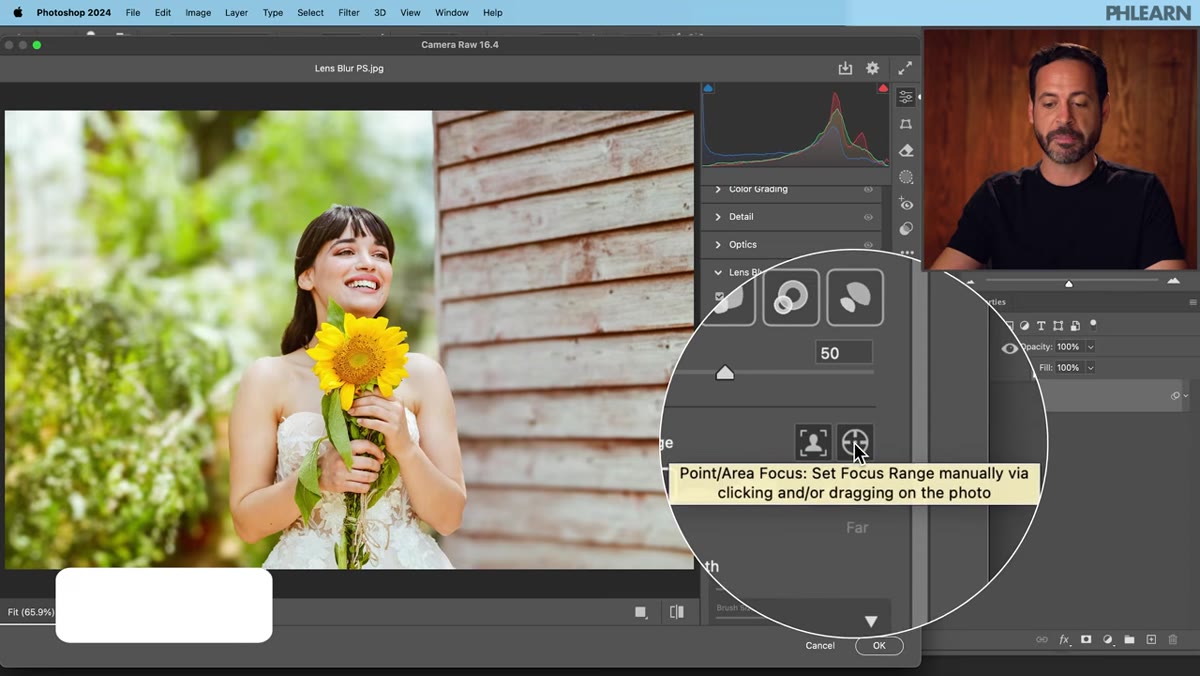
Task: Filter layers by shape layers icon
Action: click(1058, 325)
